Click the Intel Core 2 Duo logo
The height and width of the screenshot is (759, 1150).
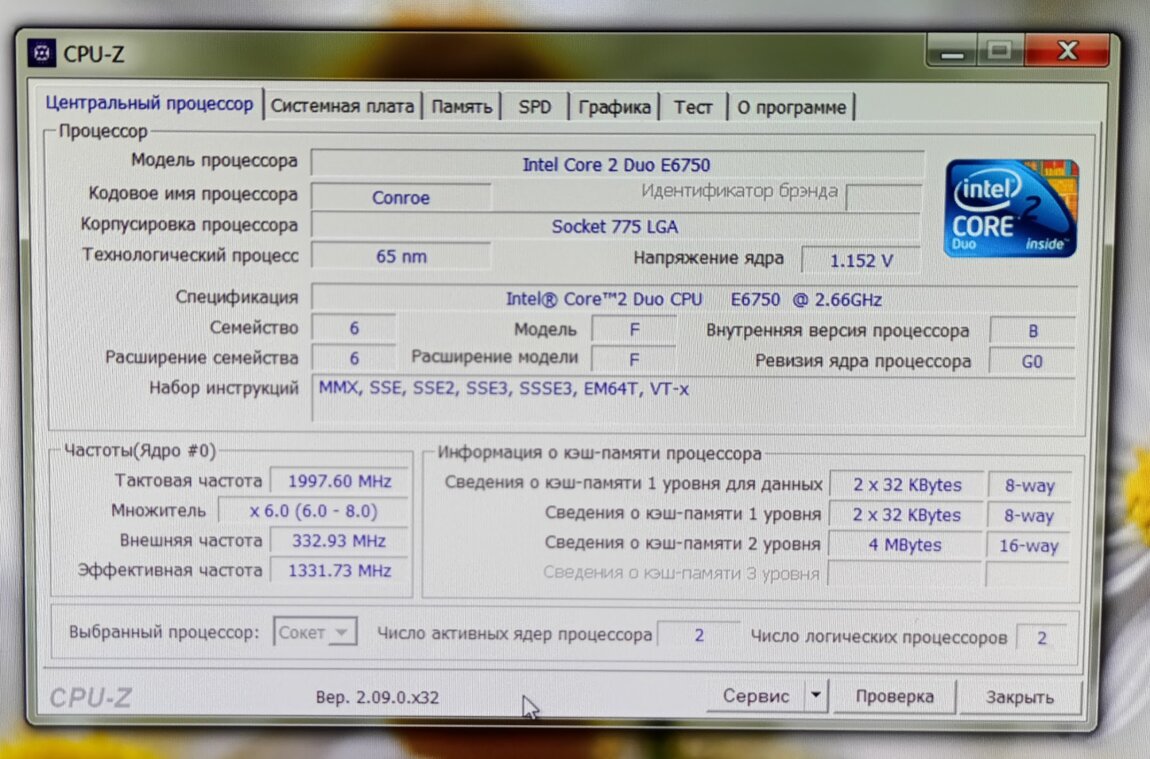pyautogui.click(x=1011, y=207)
